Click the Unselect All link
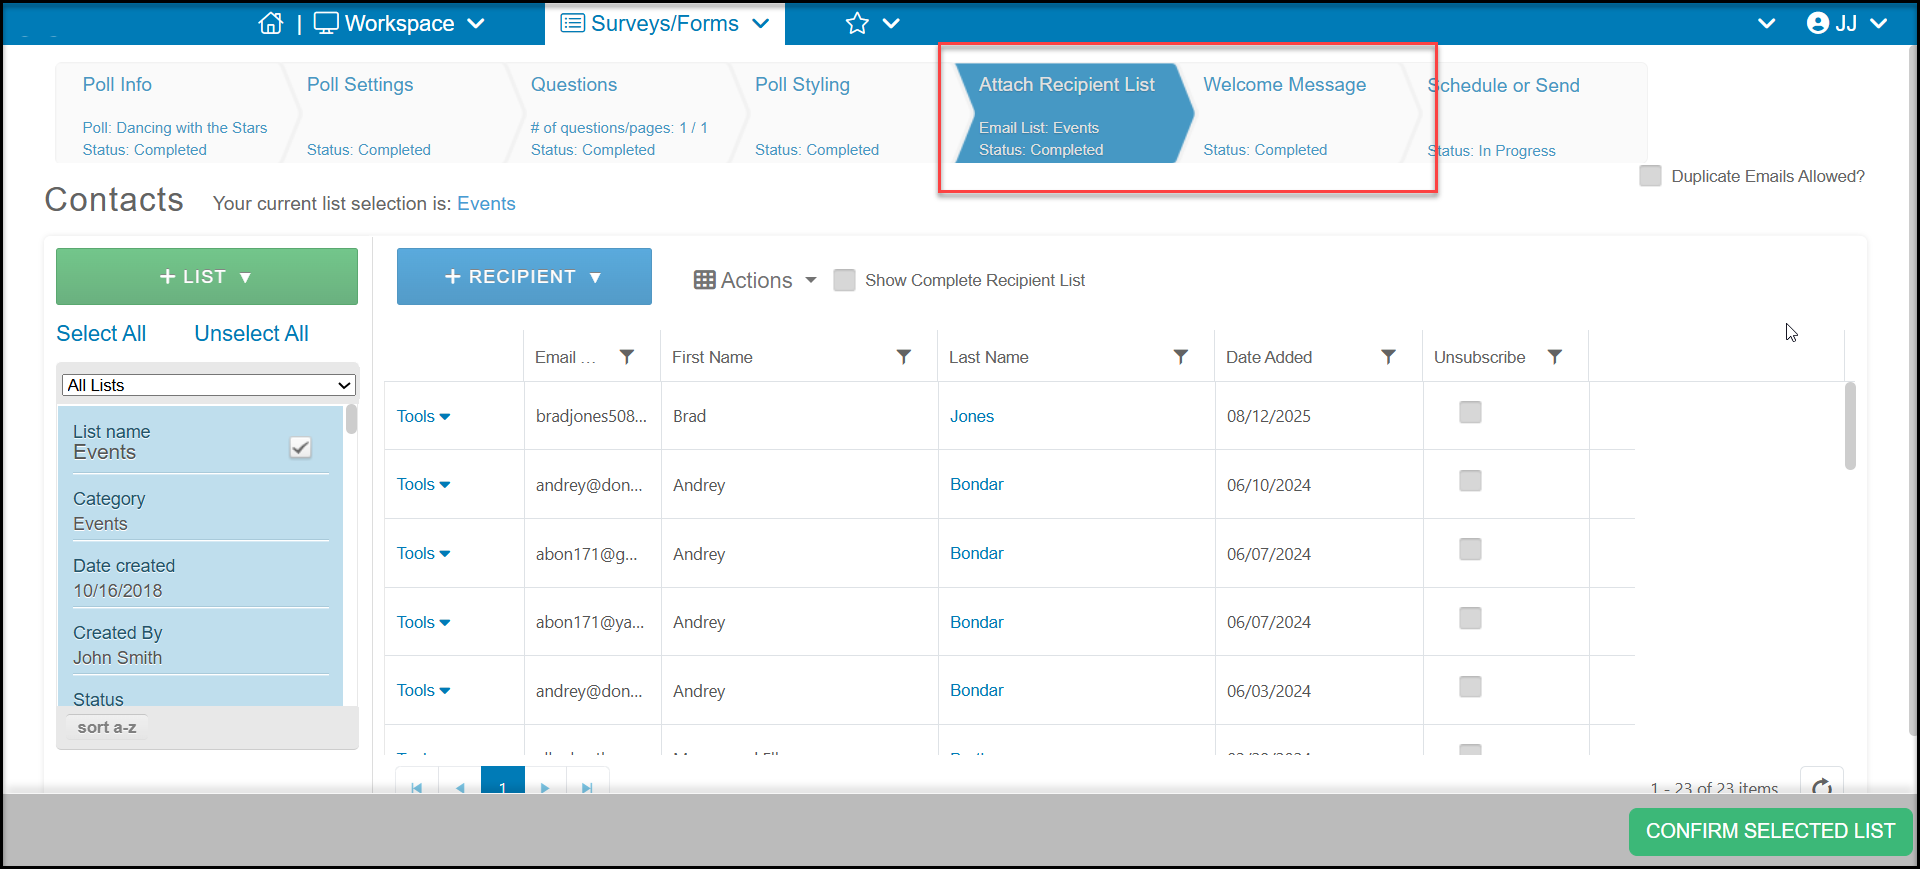The height and width of the screenshot is (869, 1920). [x=251, y=334]
